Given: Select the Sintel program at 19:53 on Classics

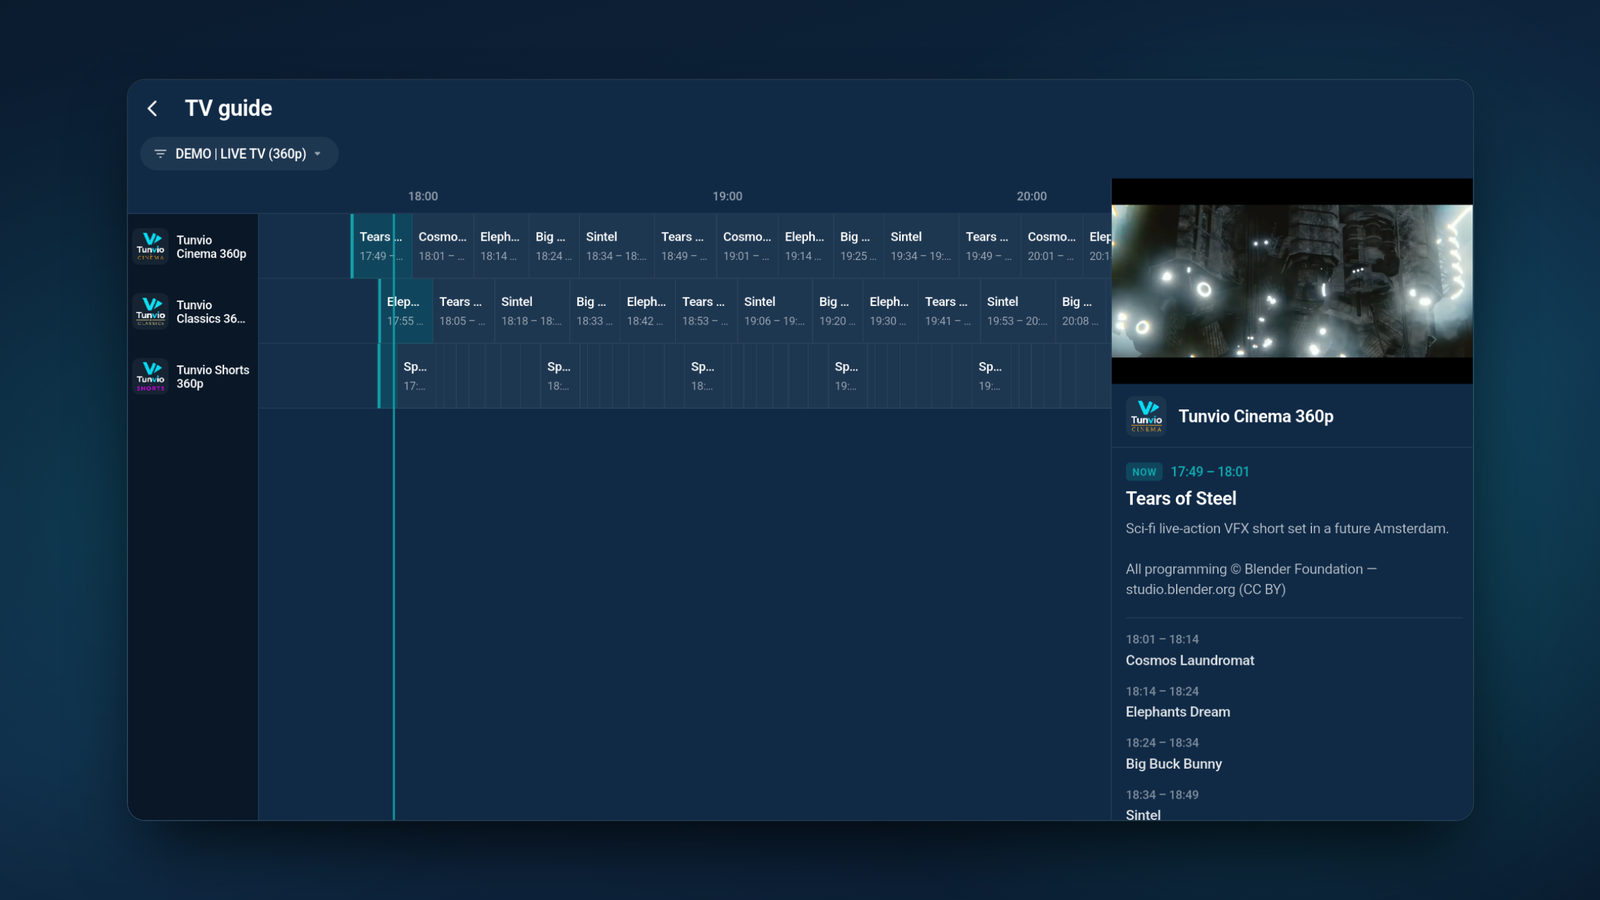Looking at the screenshot, I should click(x=1017, y=311).
